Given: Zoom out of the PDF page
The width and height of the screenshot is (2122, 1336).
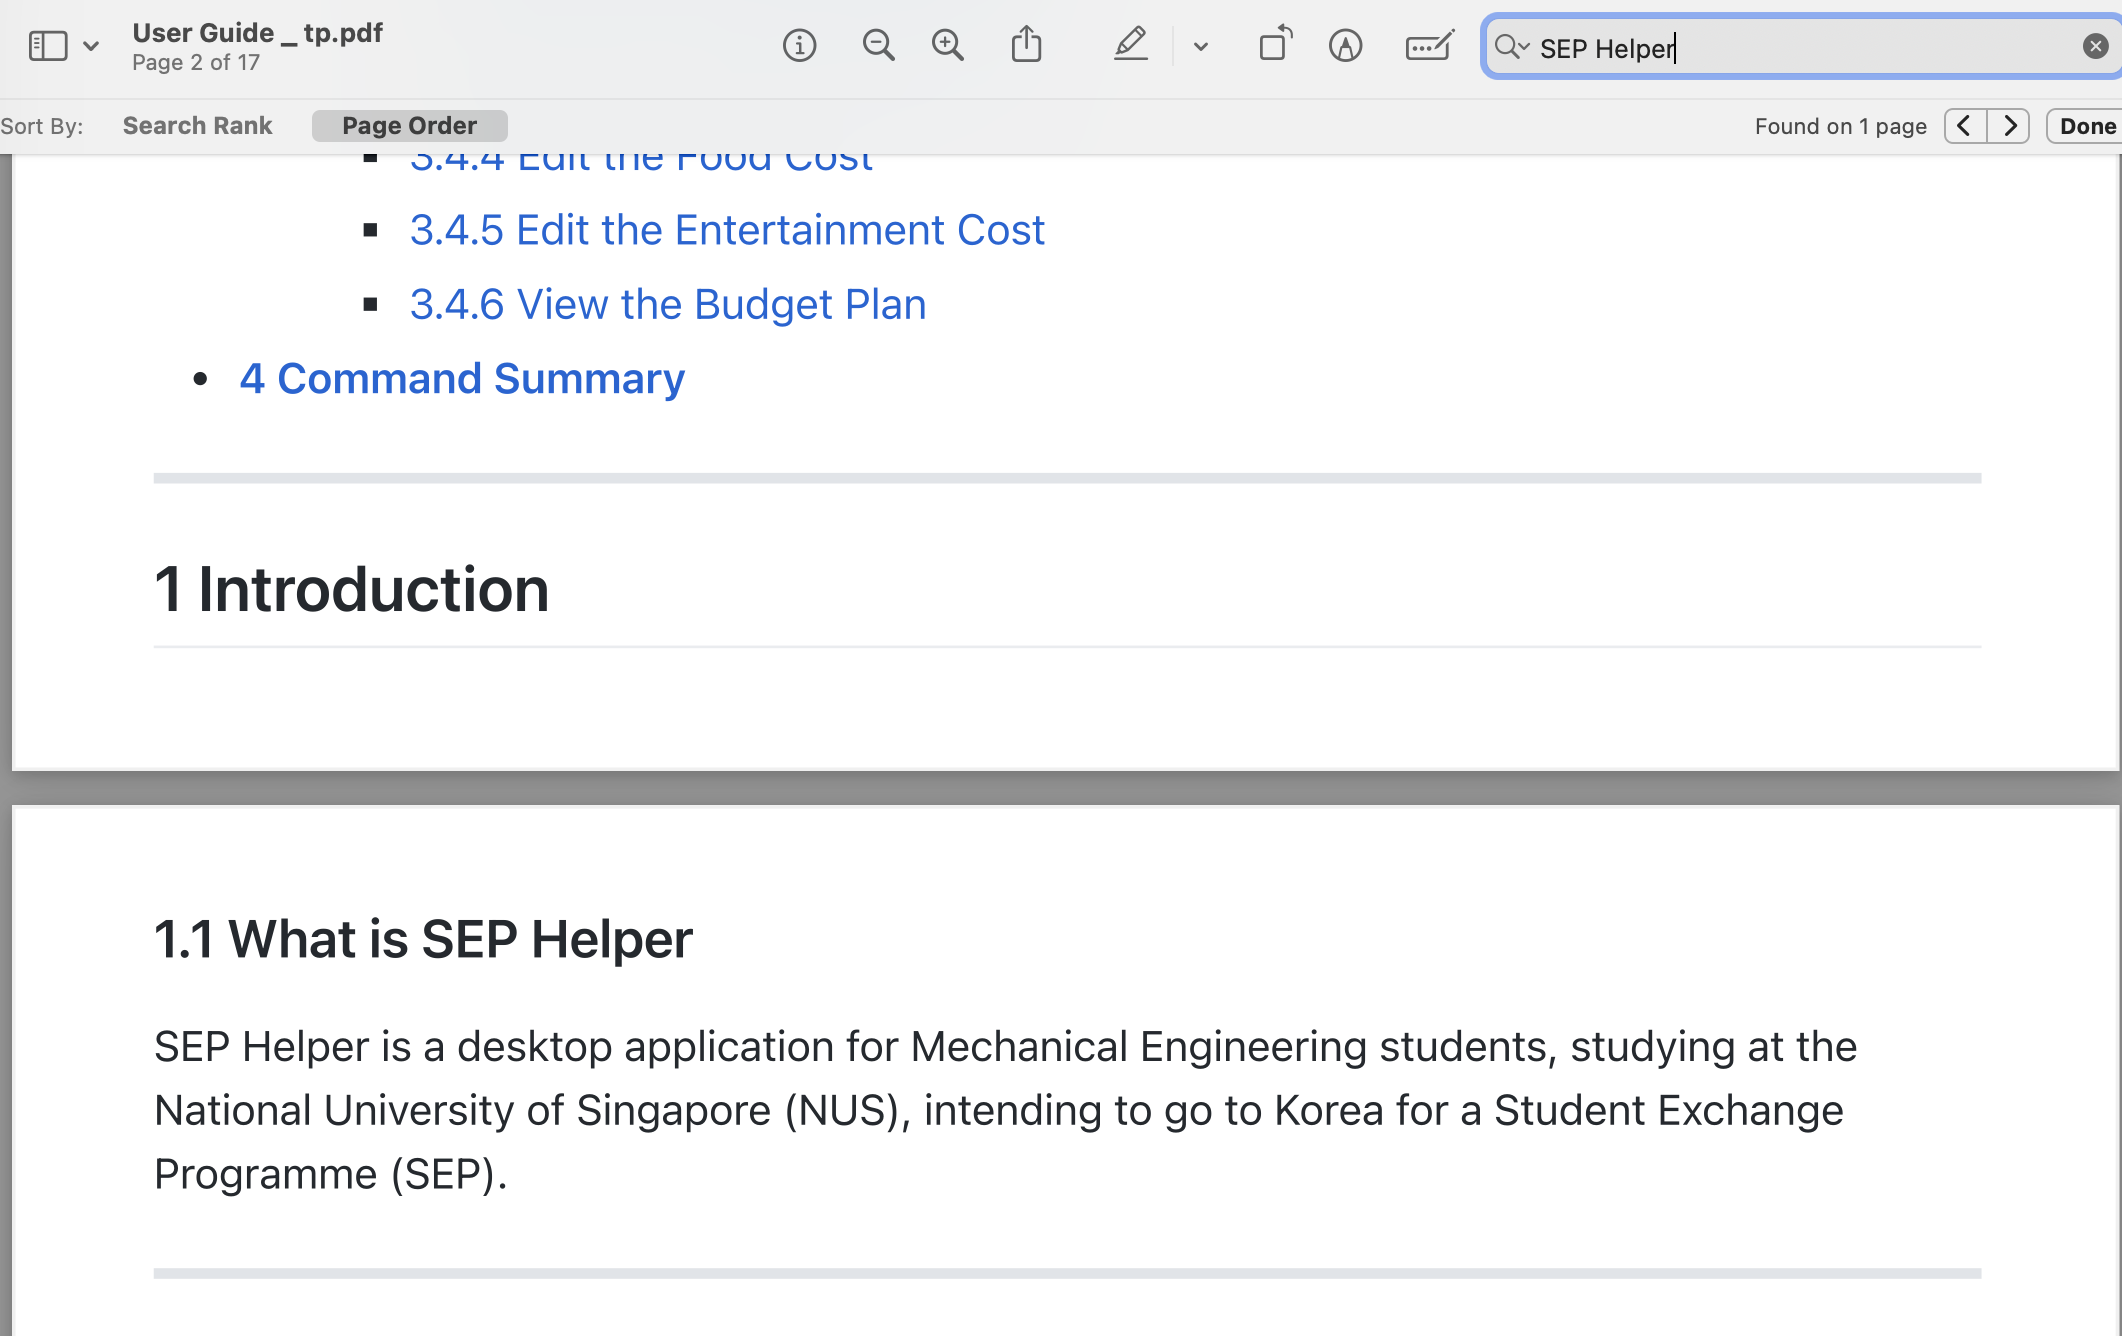Looking at the screenshot, I should pyautogui.click(x=878, y=46).
